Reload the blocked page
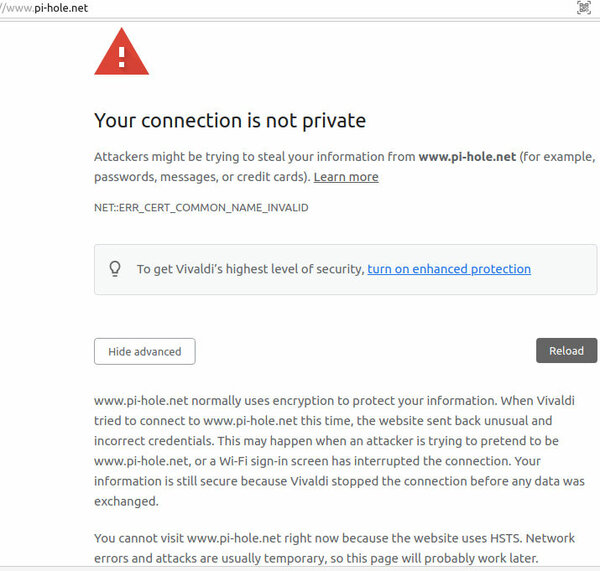600x571 pixels. (566, 351)
